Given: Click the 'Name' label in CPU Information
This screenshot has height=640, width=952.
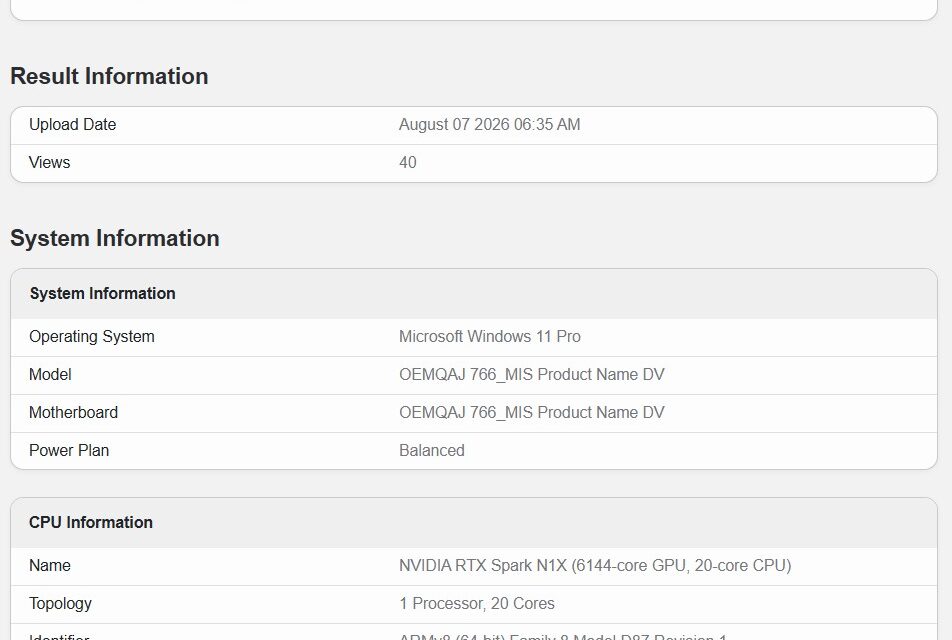Looking at the screenshot, I should tap(50, 566).
